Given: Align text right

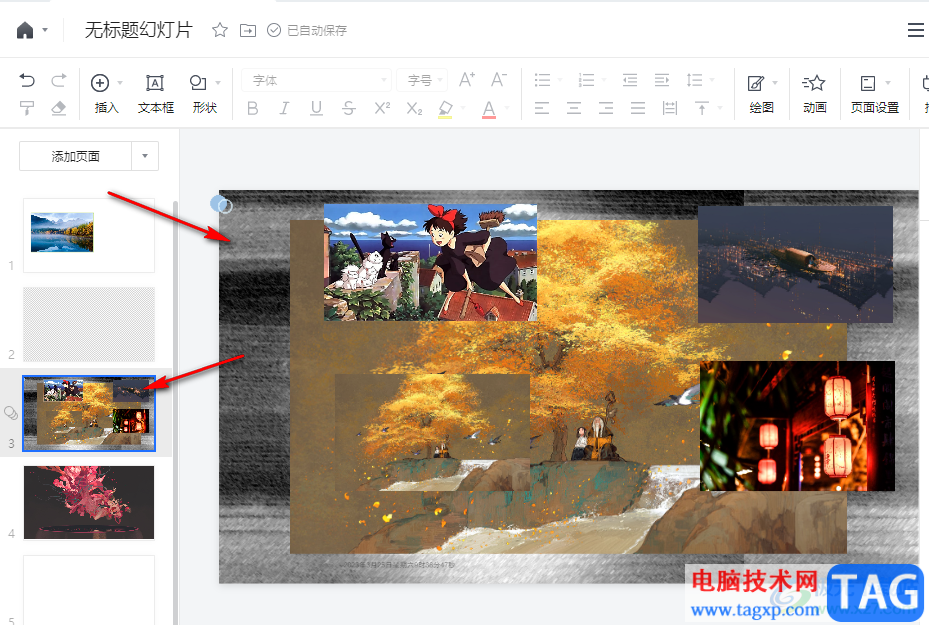Looking at the screenshot, I should pyautogui.click(x=606, y=108).
